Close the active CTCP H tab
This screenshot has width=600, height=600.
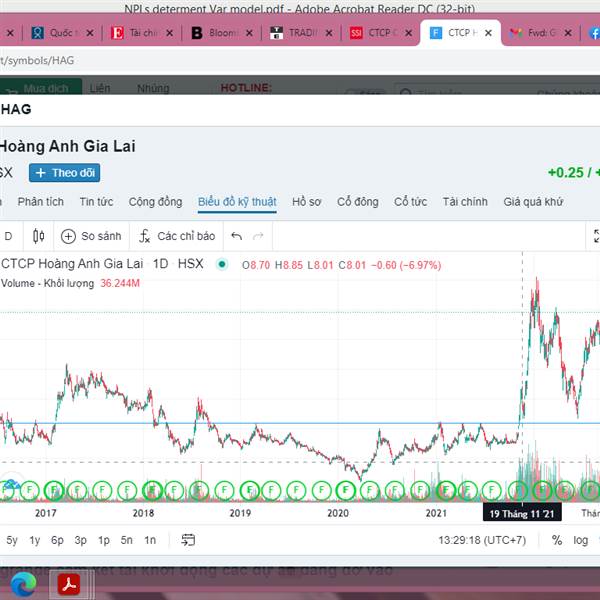pyautogui.click(x=488, y=33)
